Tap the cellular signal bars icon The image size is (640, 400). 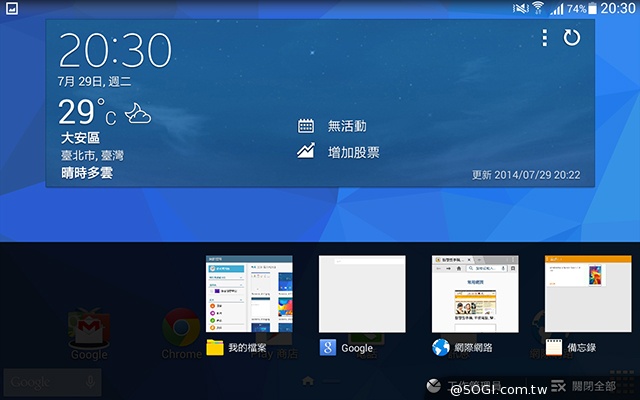[x=557, y=9]
